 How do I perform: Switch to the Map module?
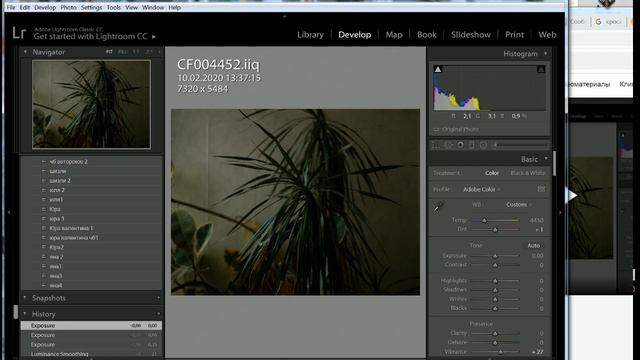pos(394,35)
